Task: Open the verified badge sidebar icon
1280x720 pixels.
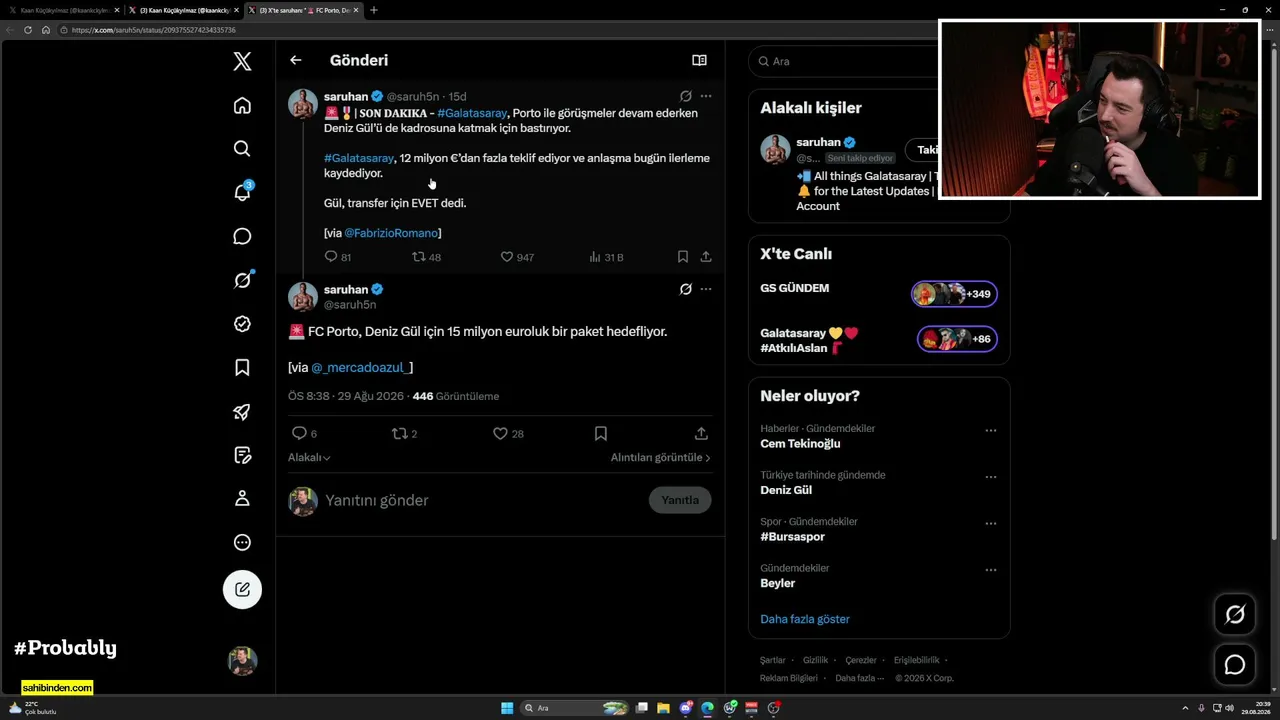Action: (x=242, y=324)
